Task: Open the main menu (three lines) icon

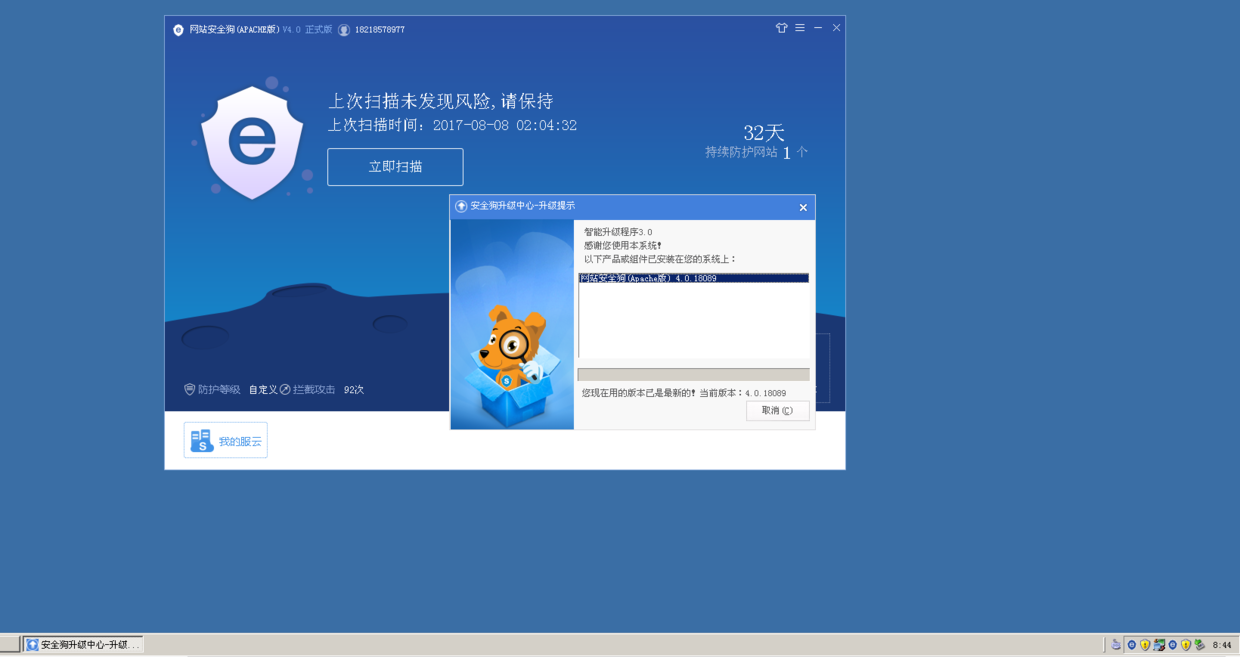Action: (x=800, y=28)
